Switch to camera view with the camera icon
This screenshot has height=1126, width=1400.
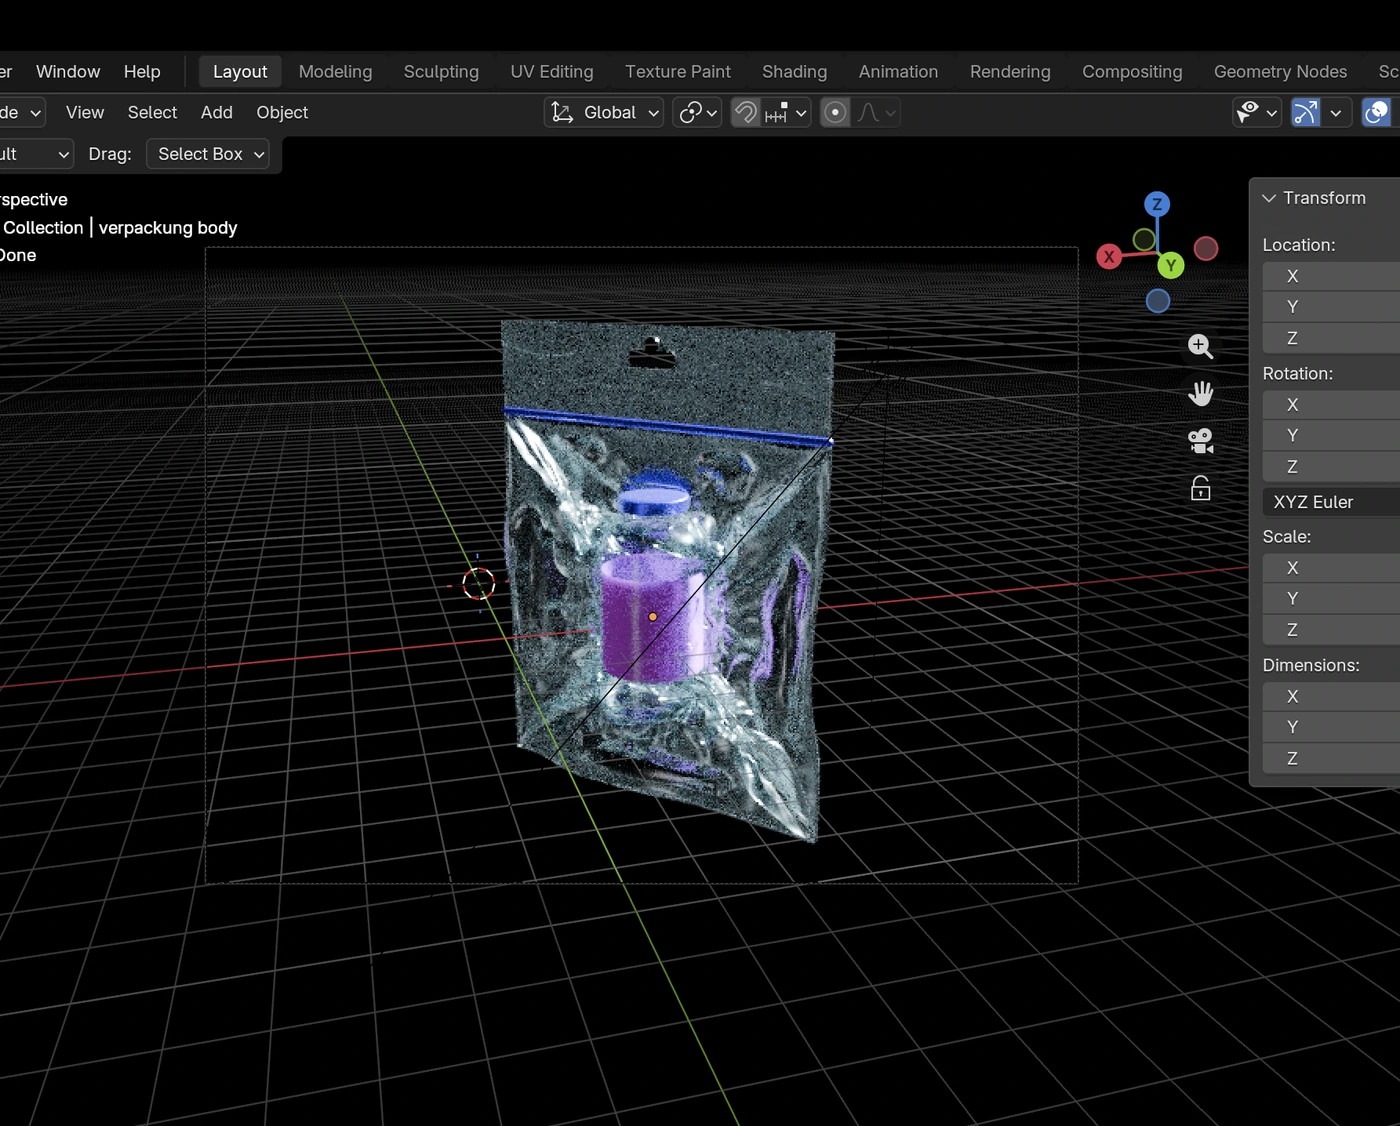click(1200, 440)
